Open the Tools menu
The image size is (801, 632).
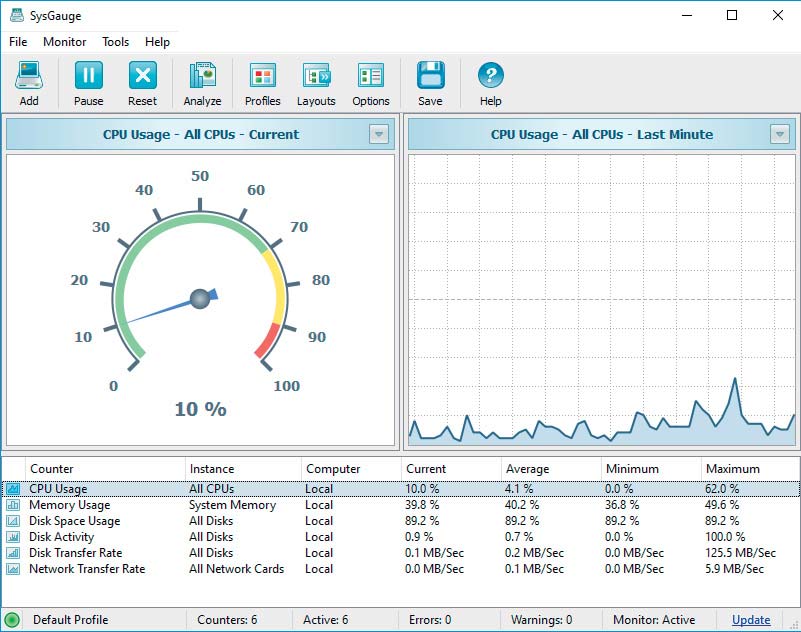click(x=115, y=42)
